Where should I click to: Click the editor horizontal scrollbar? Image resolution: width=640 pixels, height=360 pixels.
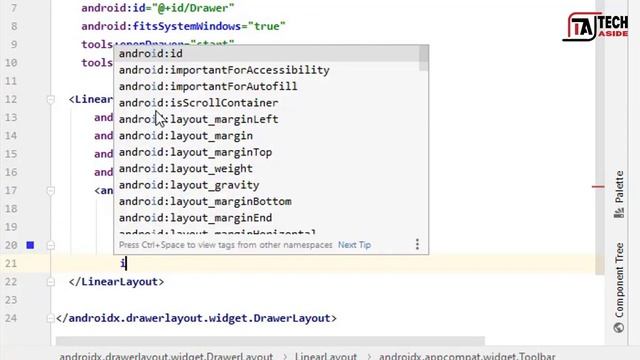[270, 340]
